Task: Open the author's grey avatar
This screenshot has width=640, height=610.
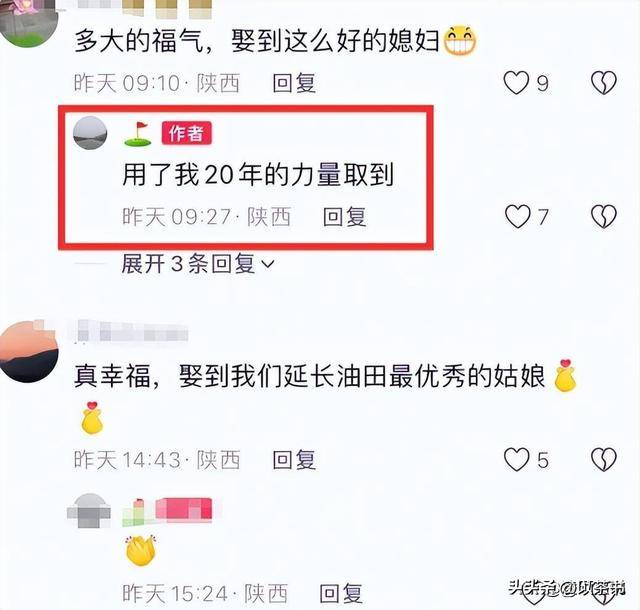Action: 90,133
